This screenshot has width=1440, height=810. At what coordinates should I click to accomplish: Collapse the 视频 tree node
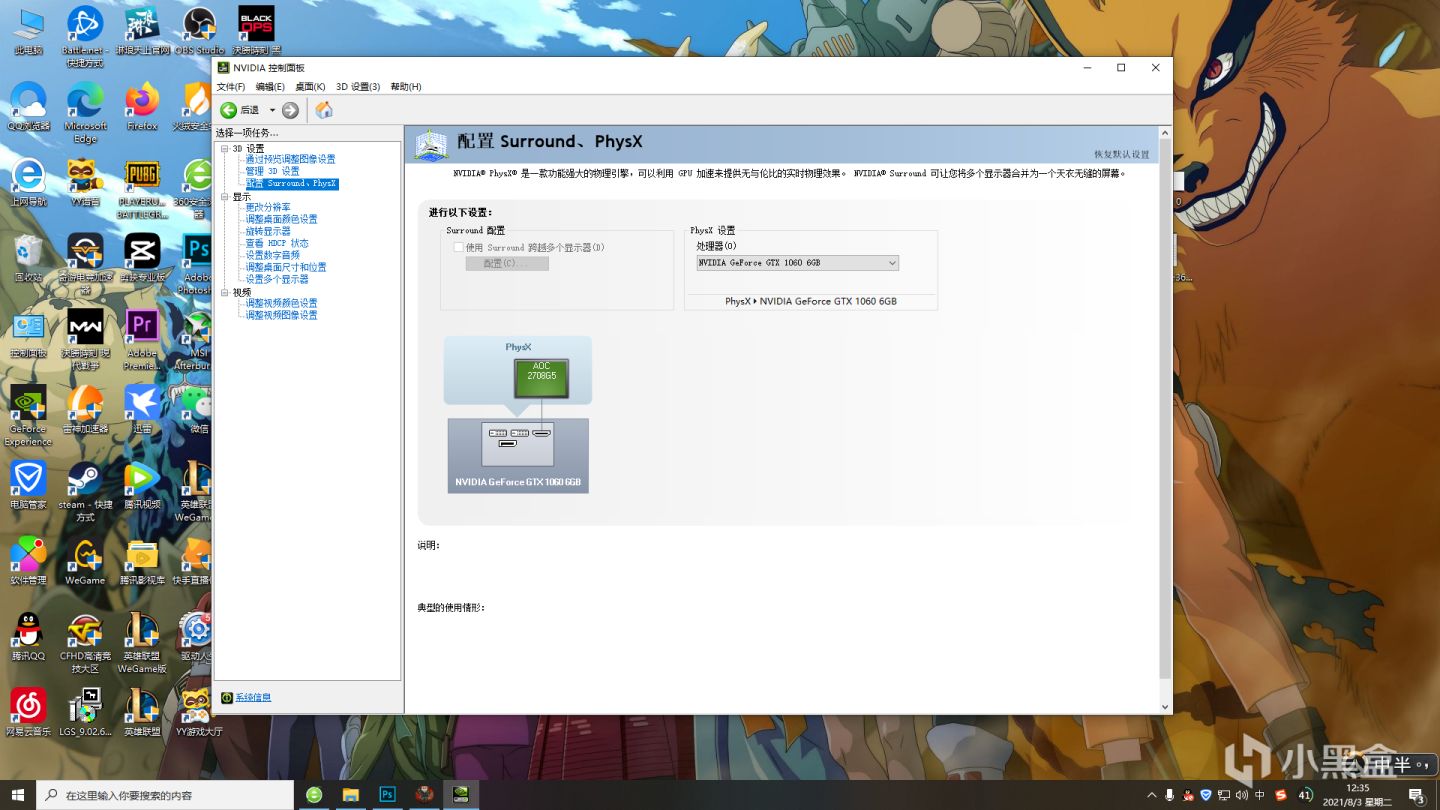pos(225,292)
